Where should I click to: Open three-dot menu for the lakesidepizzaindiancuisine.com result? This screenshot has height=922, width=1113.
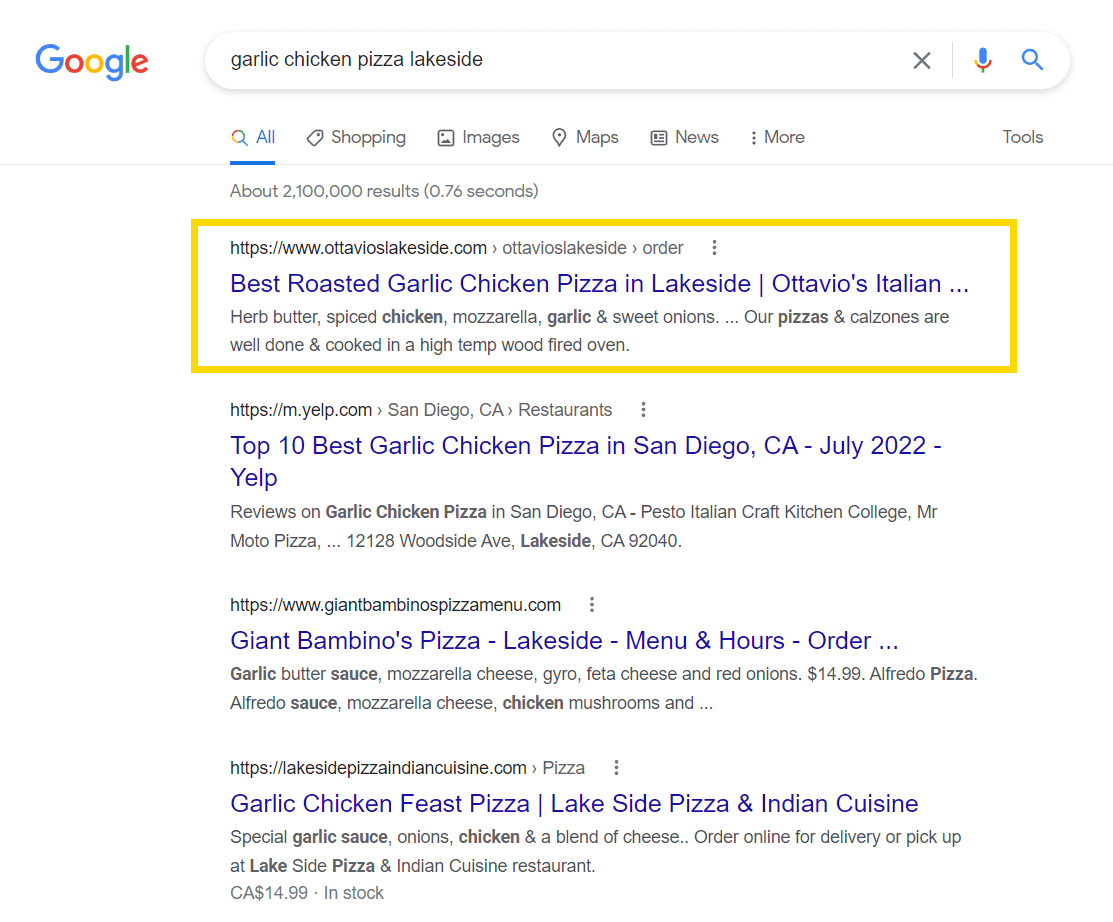pos(616,767)
